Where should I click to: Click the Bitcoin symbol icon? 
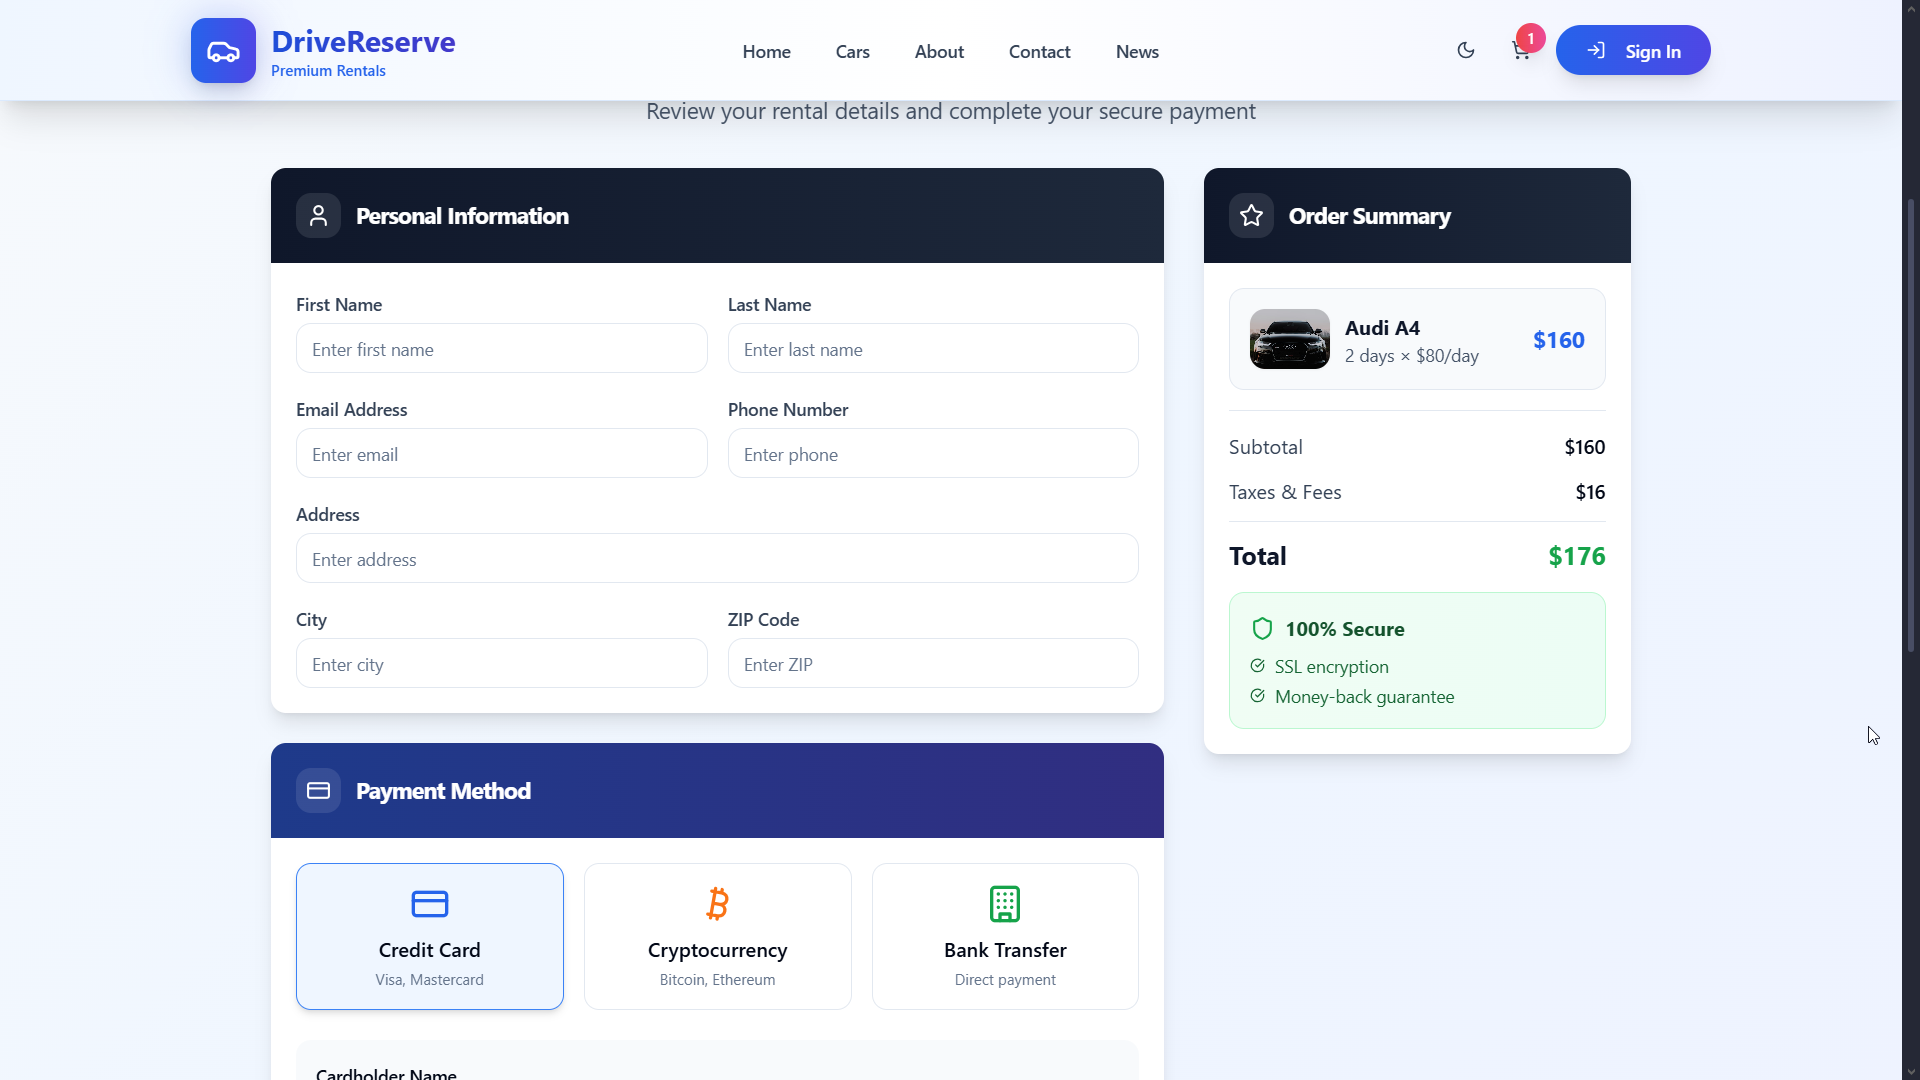[717, 904]
